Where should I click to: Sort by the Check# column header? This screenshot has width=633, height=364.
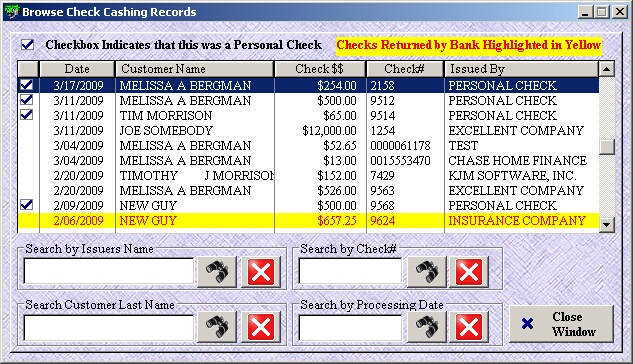(405, 69)
